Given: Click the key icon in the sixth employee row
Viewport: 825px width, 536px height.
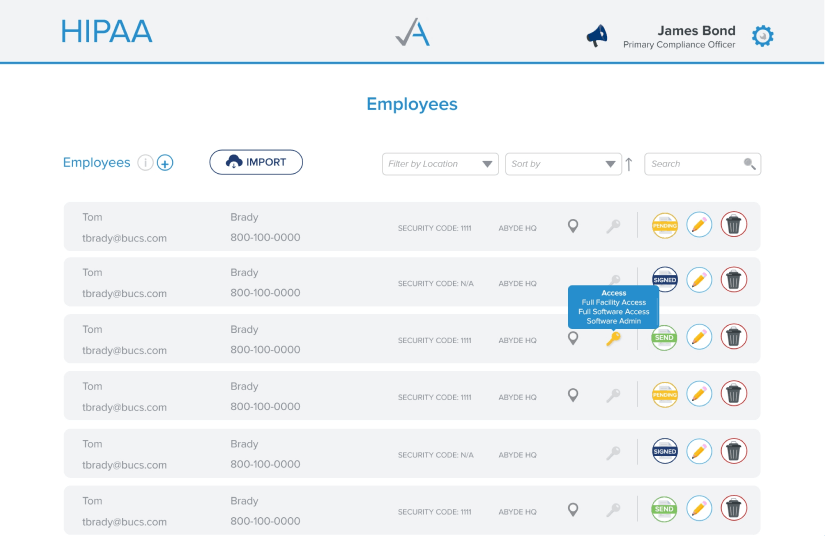Looking at the screenshot, I should [x=613, y=510].
